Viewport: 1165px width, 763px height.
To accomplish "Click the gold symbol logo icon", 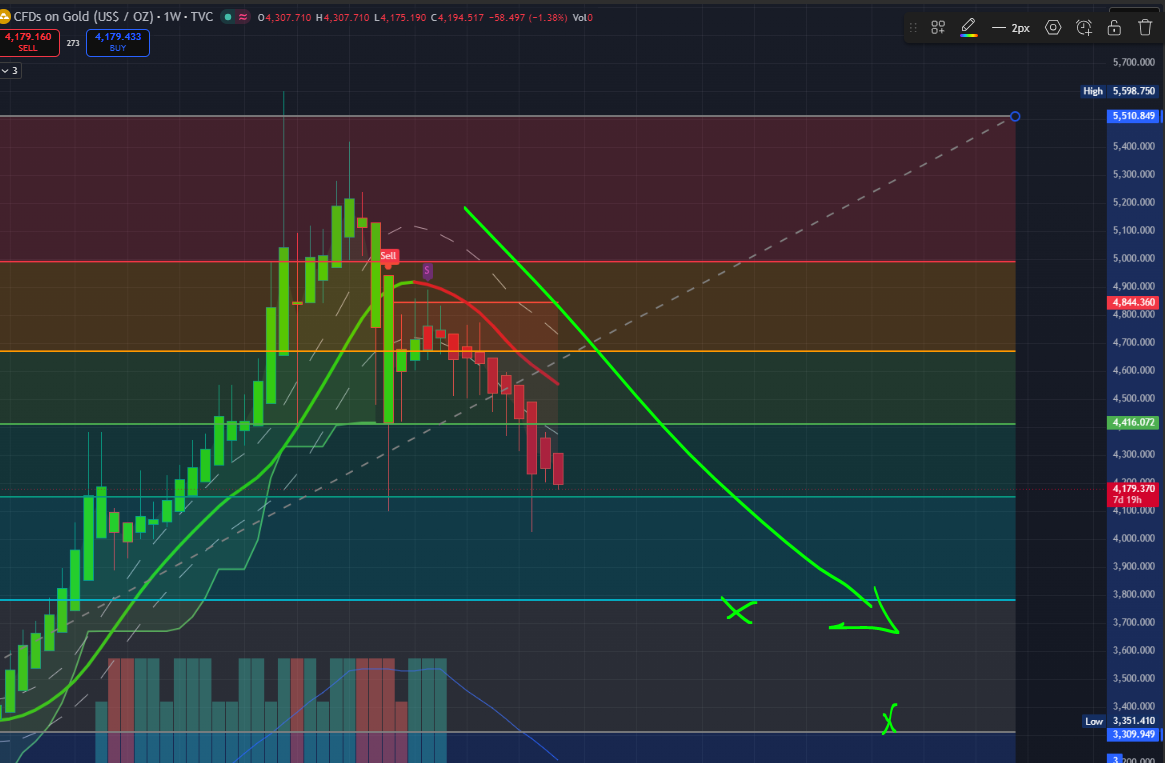I will (x=4, y=16).
